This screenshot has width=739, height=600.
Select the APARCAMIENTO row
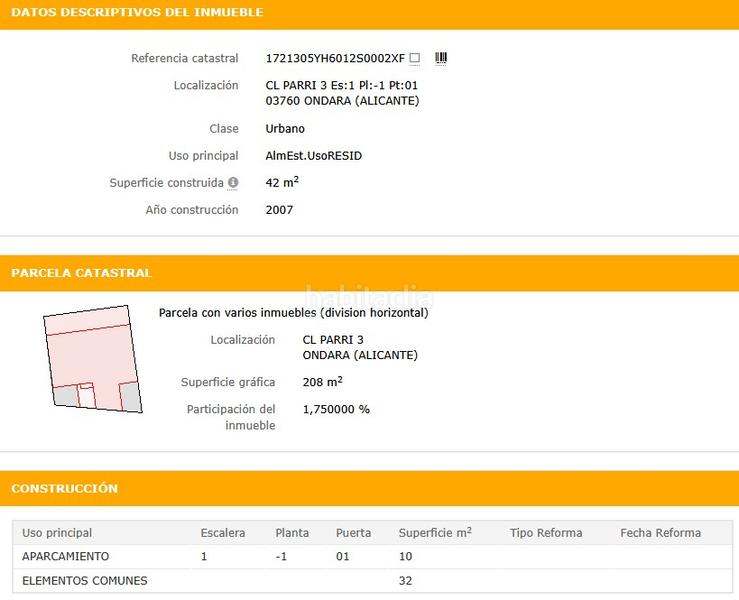[x=372, y=557]
